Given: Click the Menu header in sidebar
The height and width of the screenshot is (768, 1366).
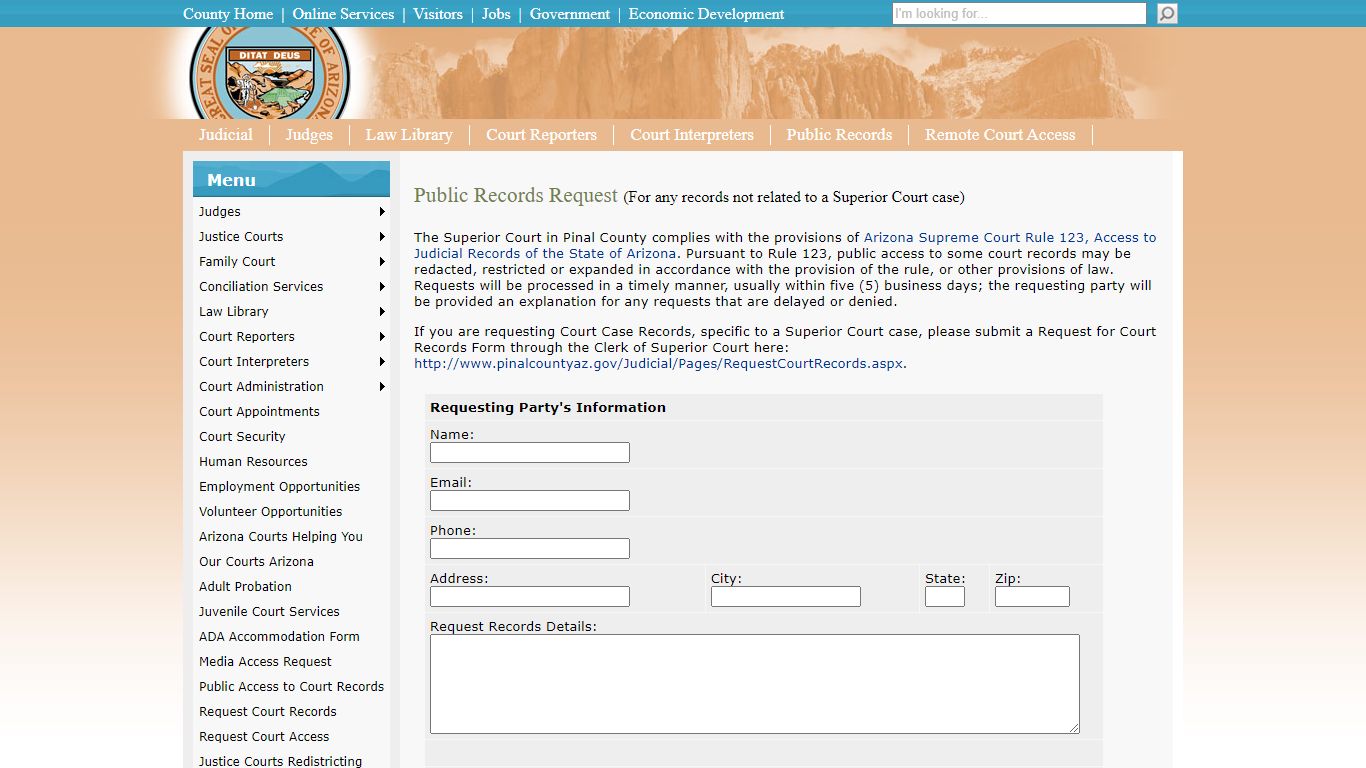Looking at the screenshot, I should (291, 179).
